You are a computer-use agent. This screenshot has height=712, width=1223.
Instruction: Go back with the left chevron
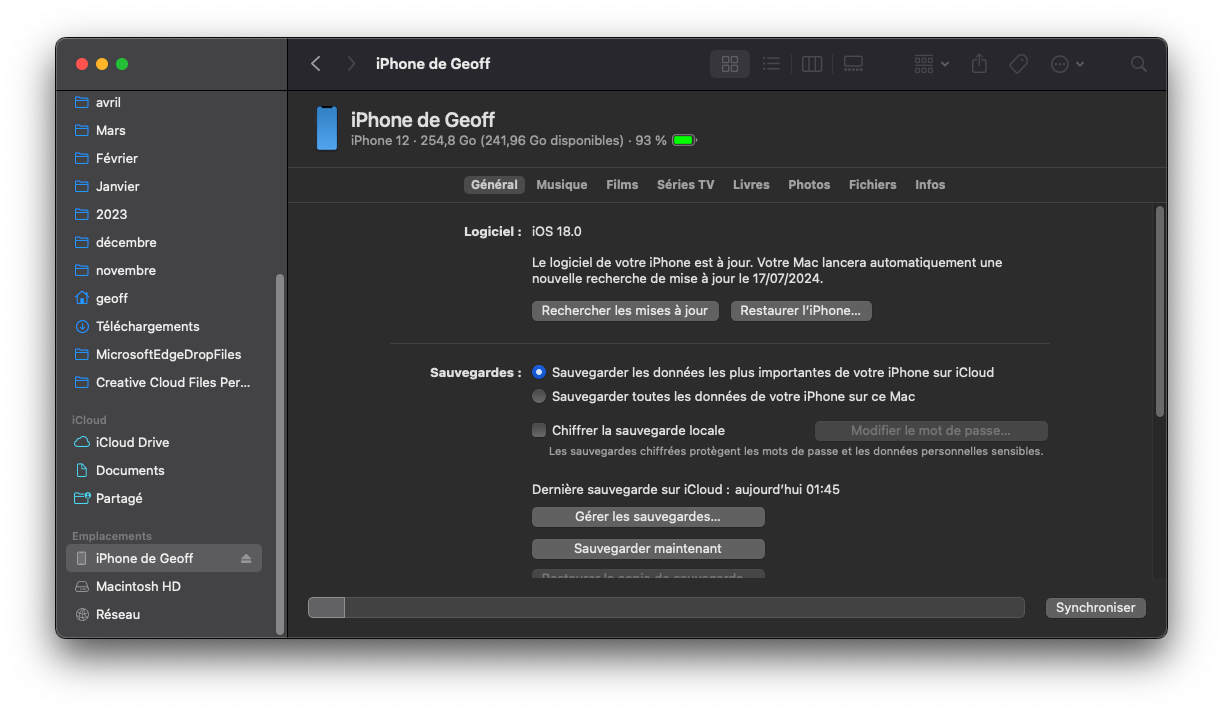click(316, 64)
